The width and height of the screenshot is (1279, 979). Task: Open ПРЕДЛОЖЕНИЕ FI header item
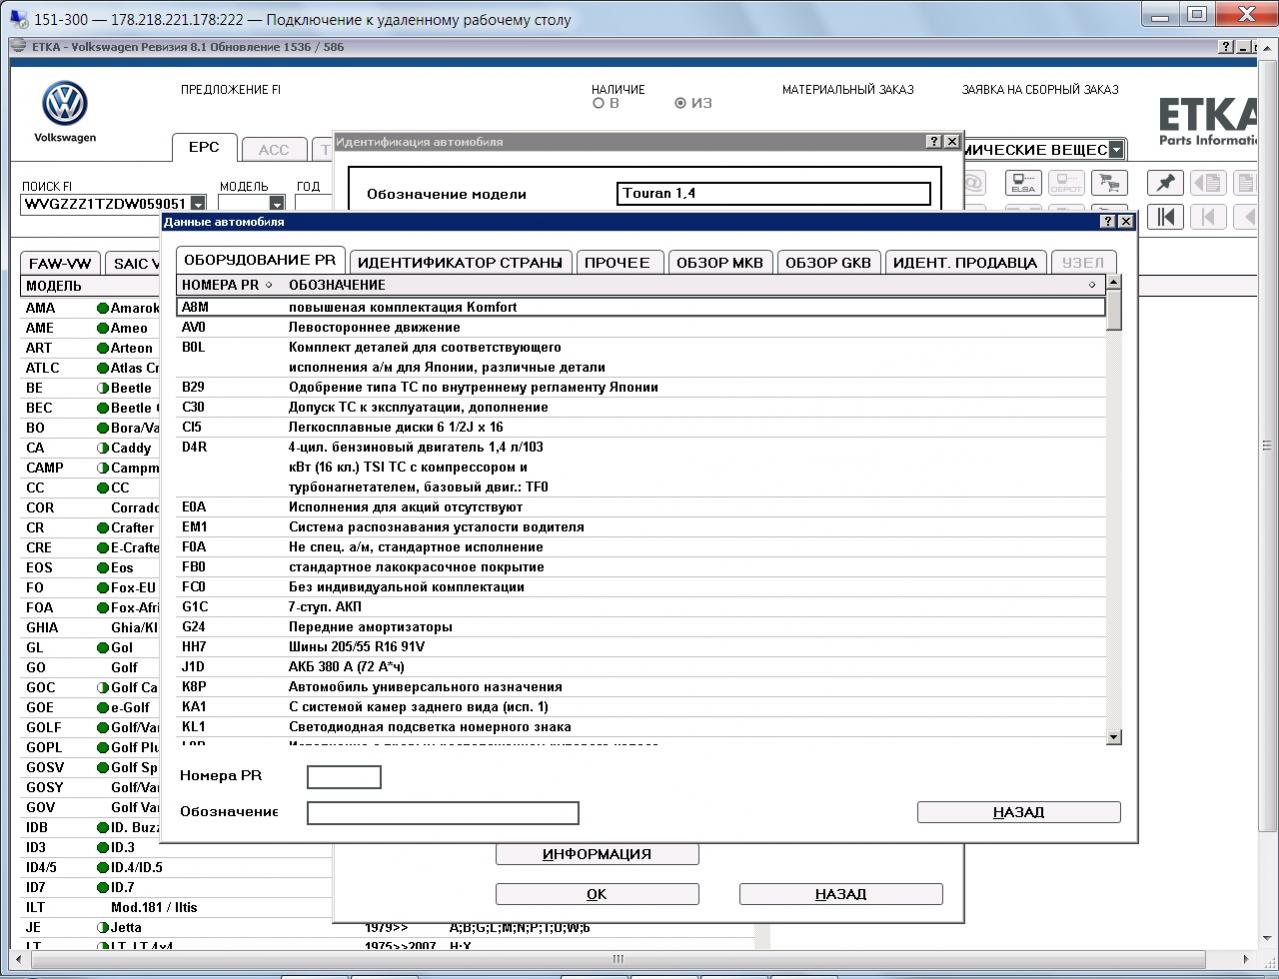click(231, 90)
